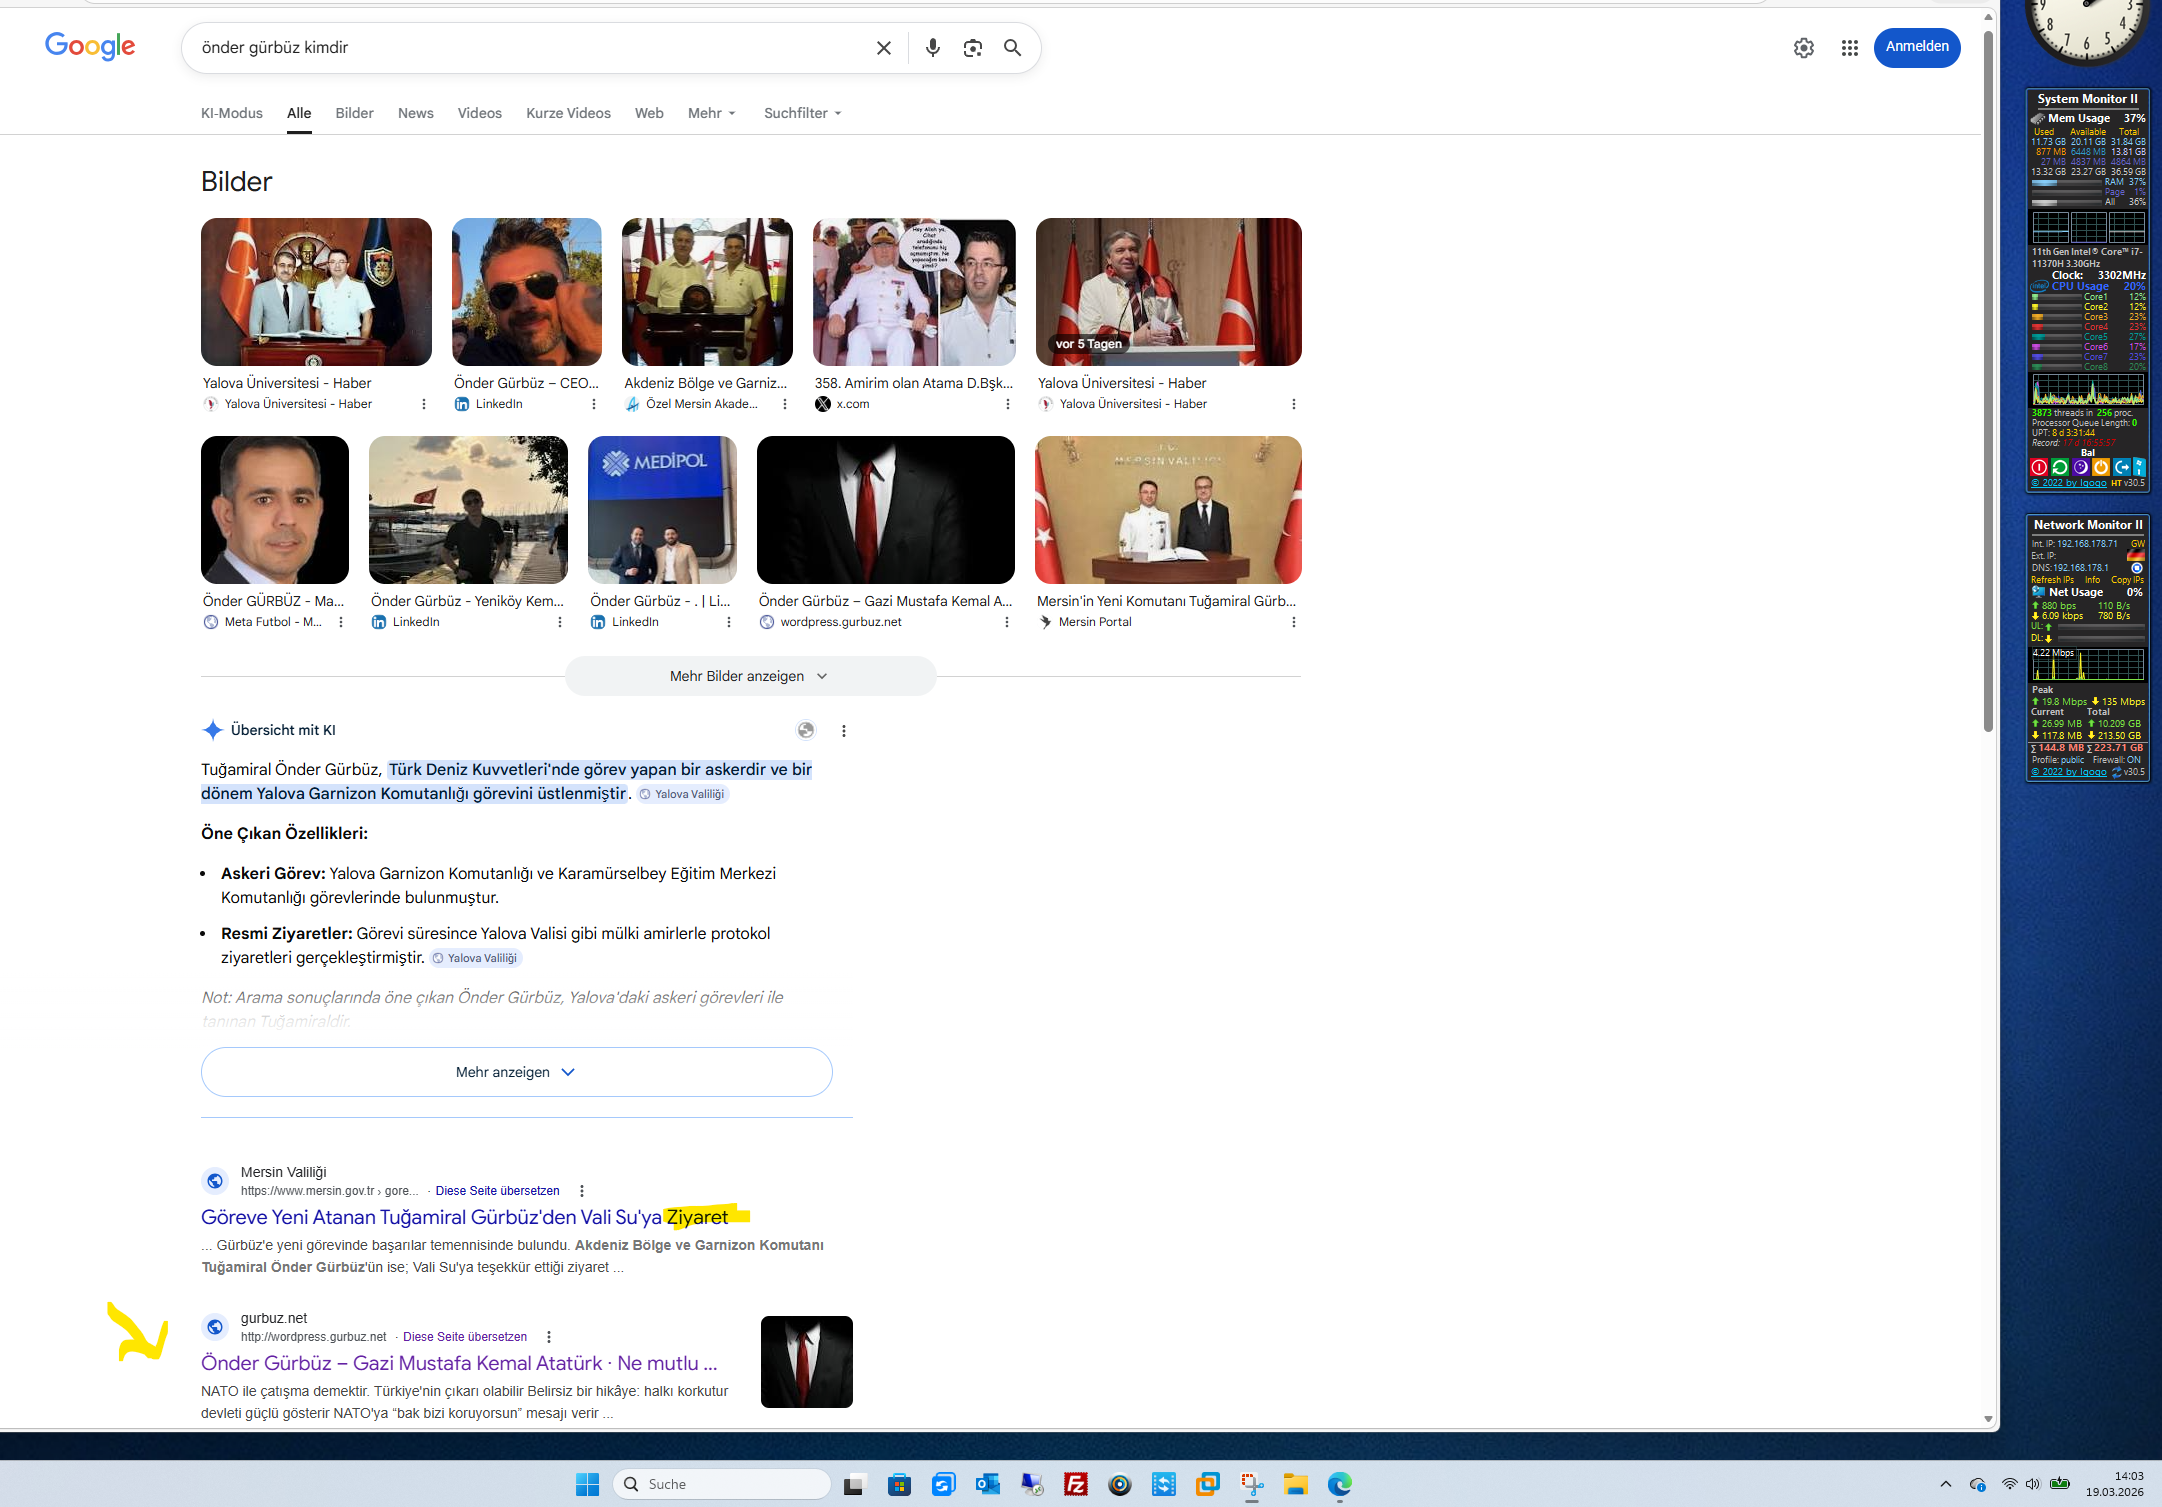The height and width of the screenshot is (1507, 2162).
Task: Open Google Lens image search icon
Action: (972, 48)
